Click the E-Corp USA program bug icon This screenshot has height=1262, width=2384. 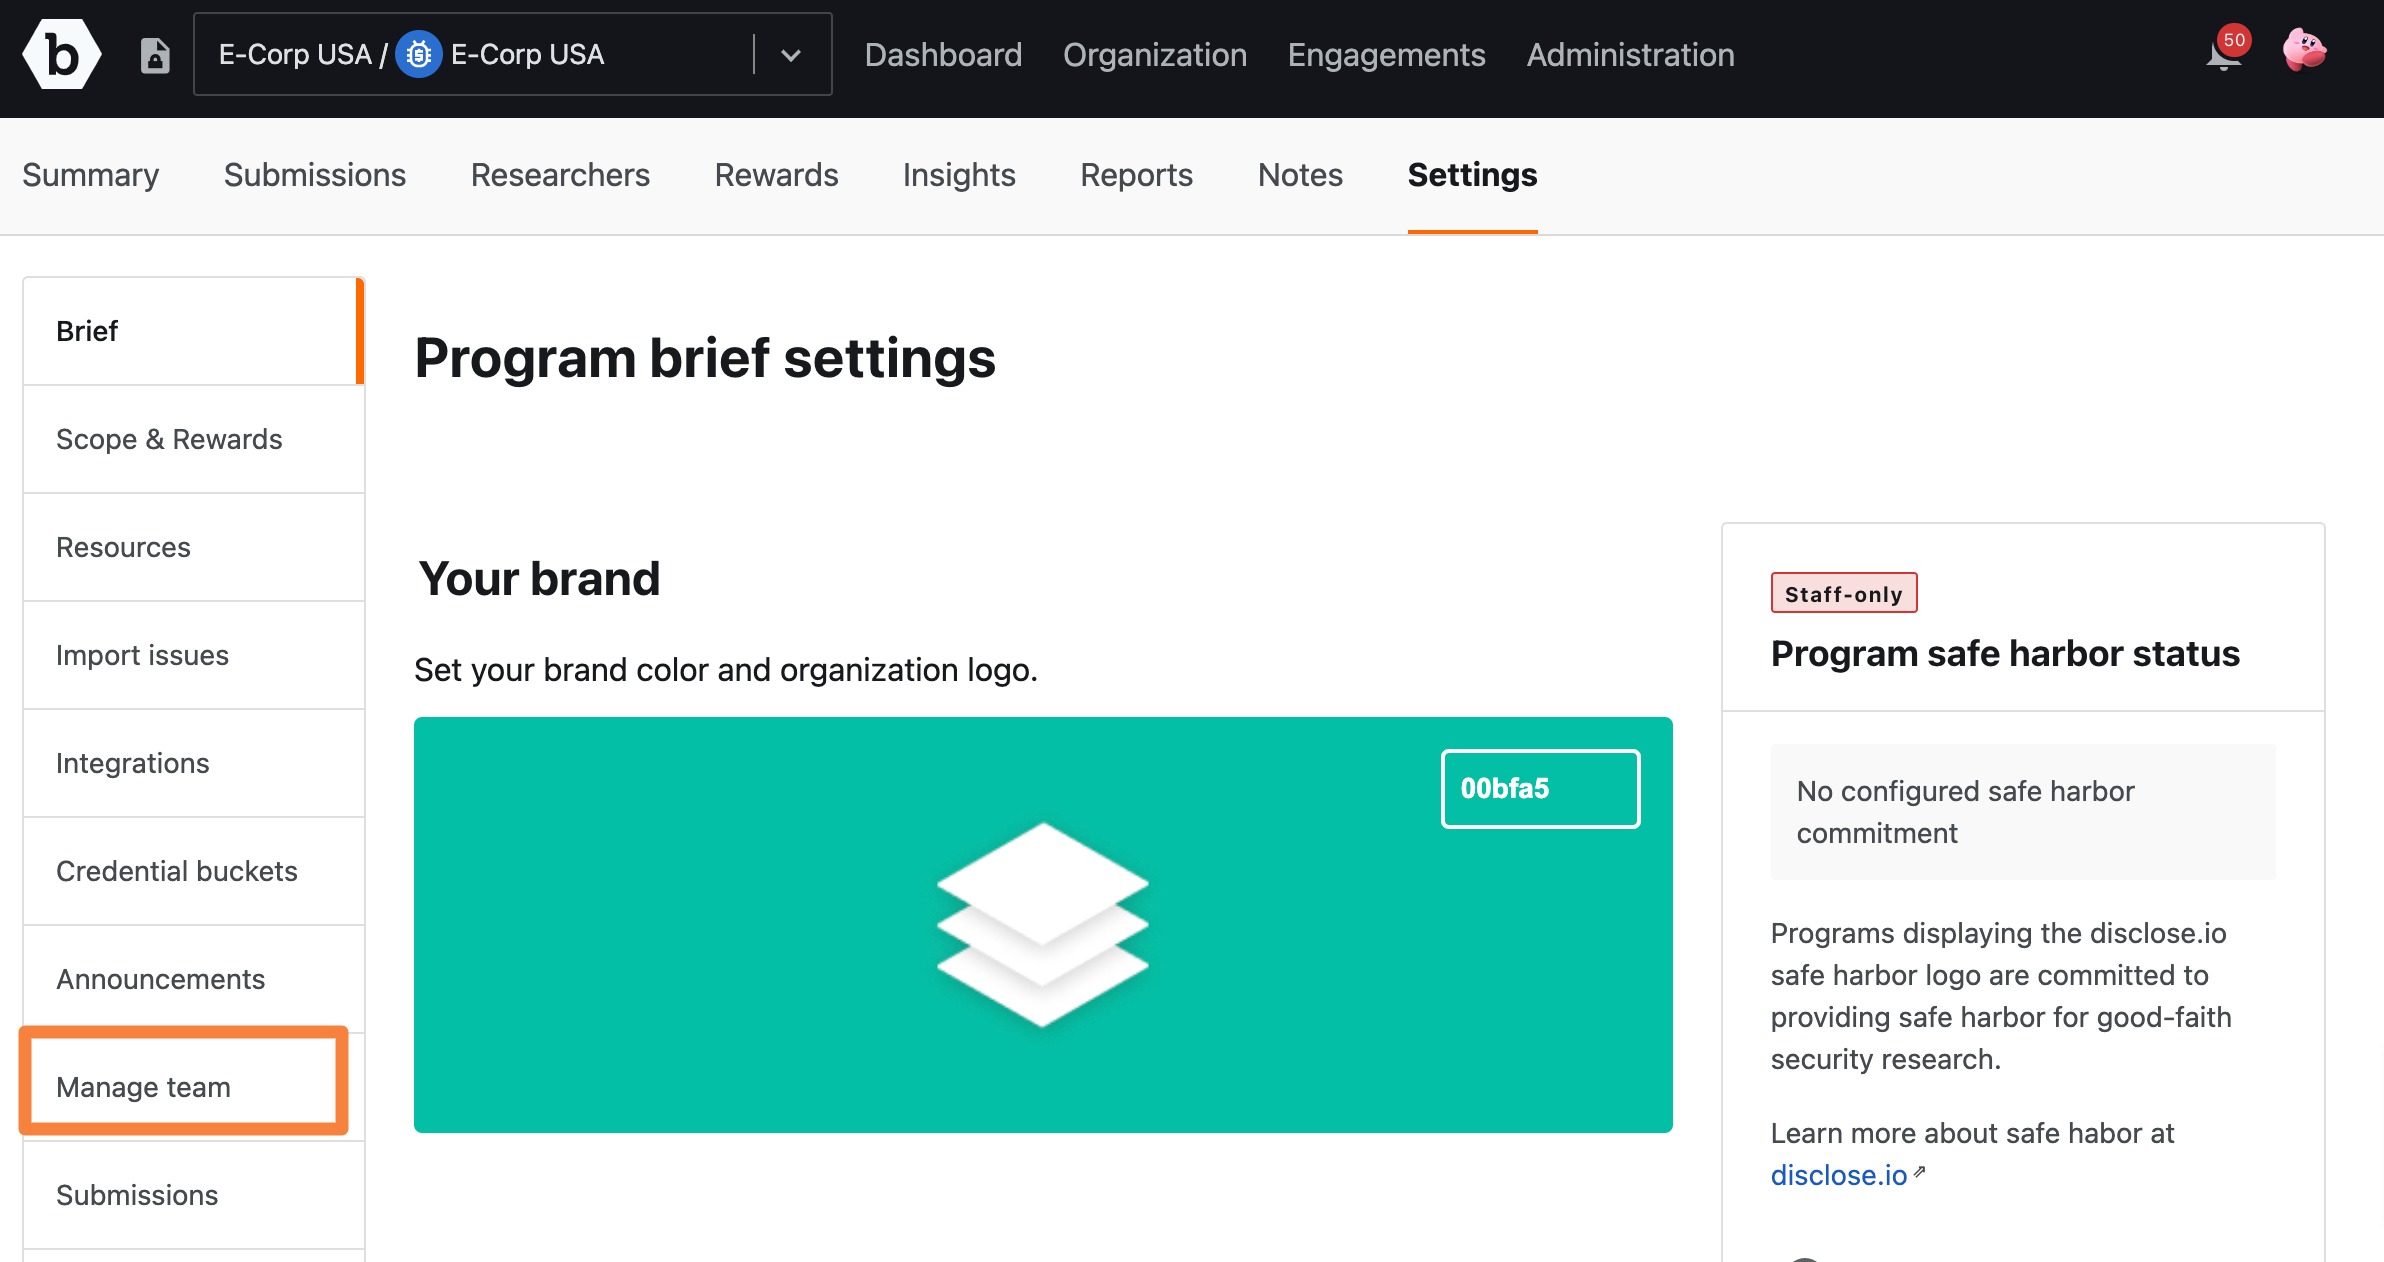click(419, 54)
